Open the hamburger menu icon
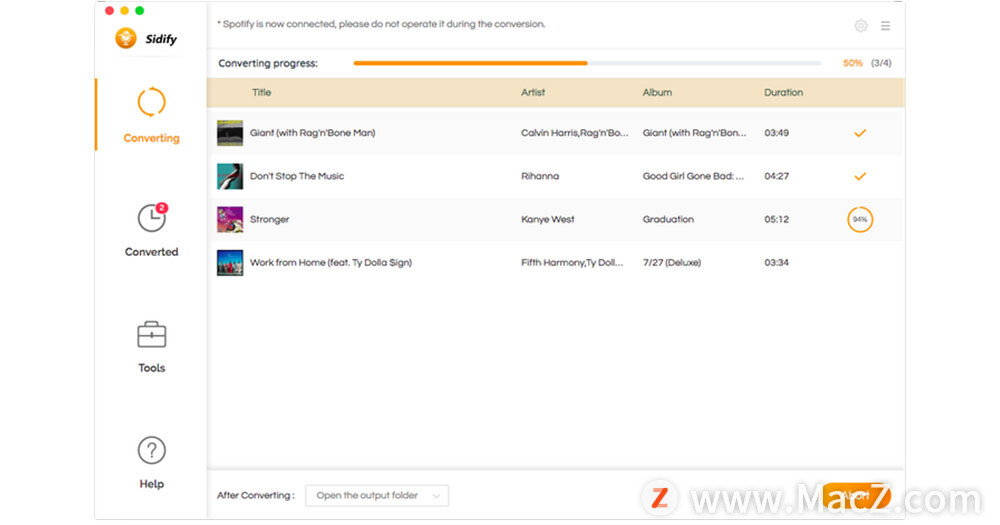 click(x=885, y=26)
